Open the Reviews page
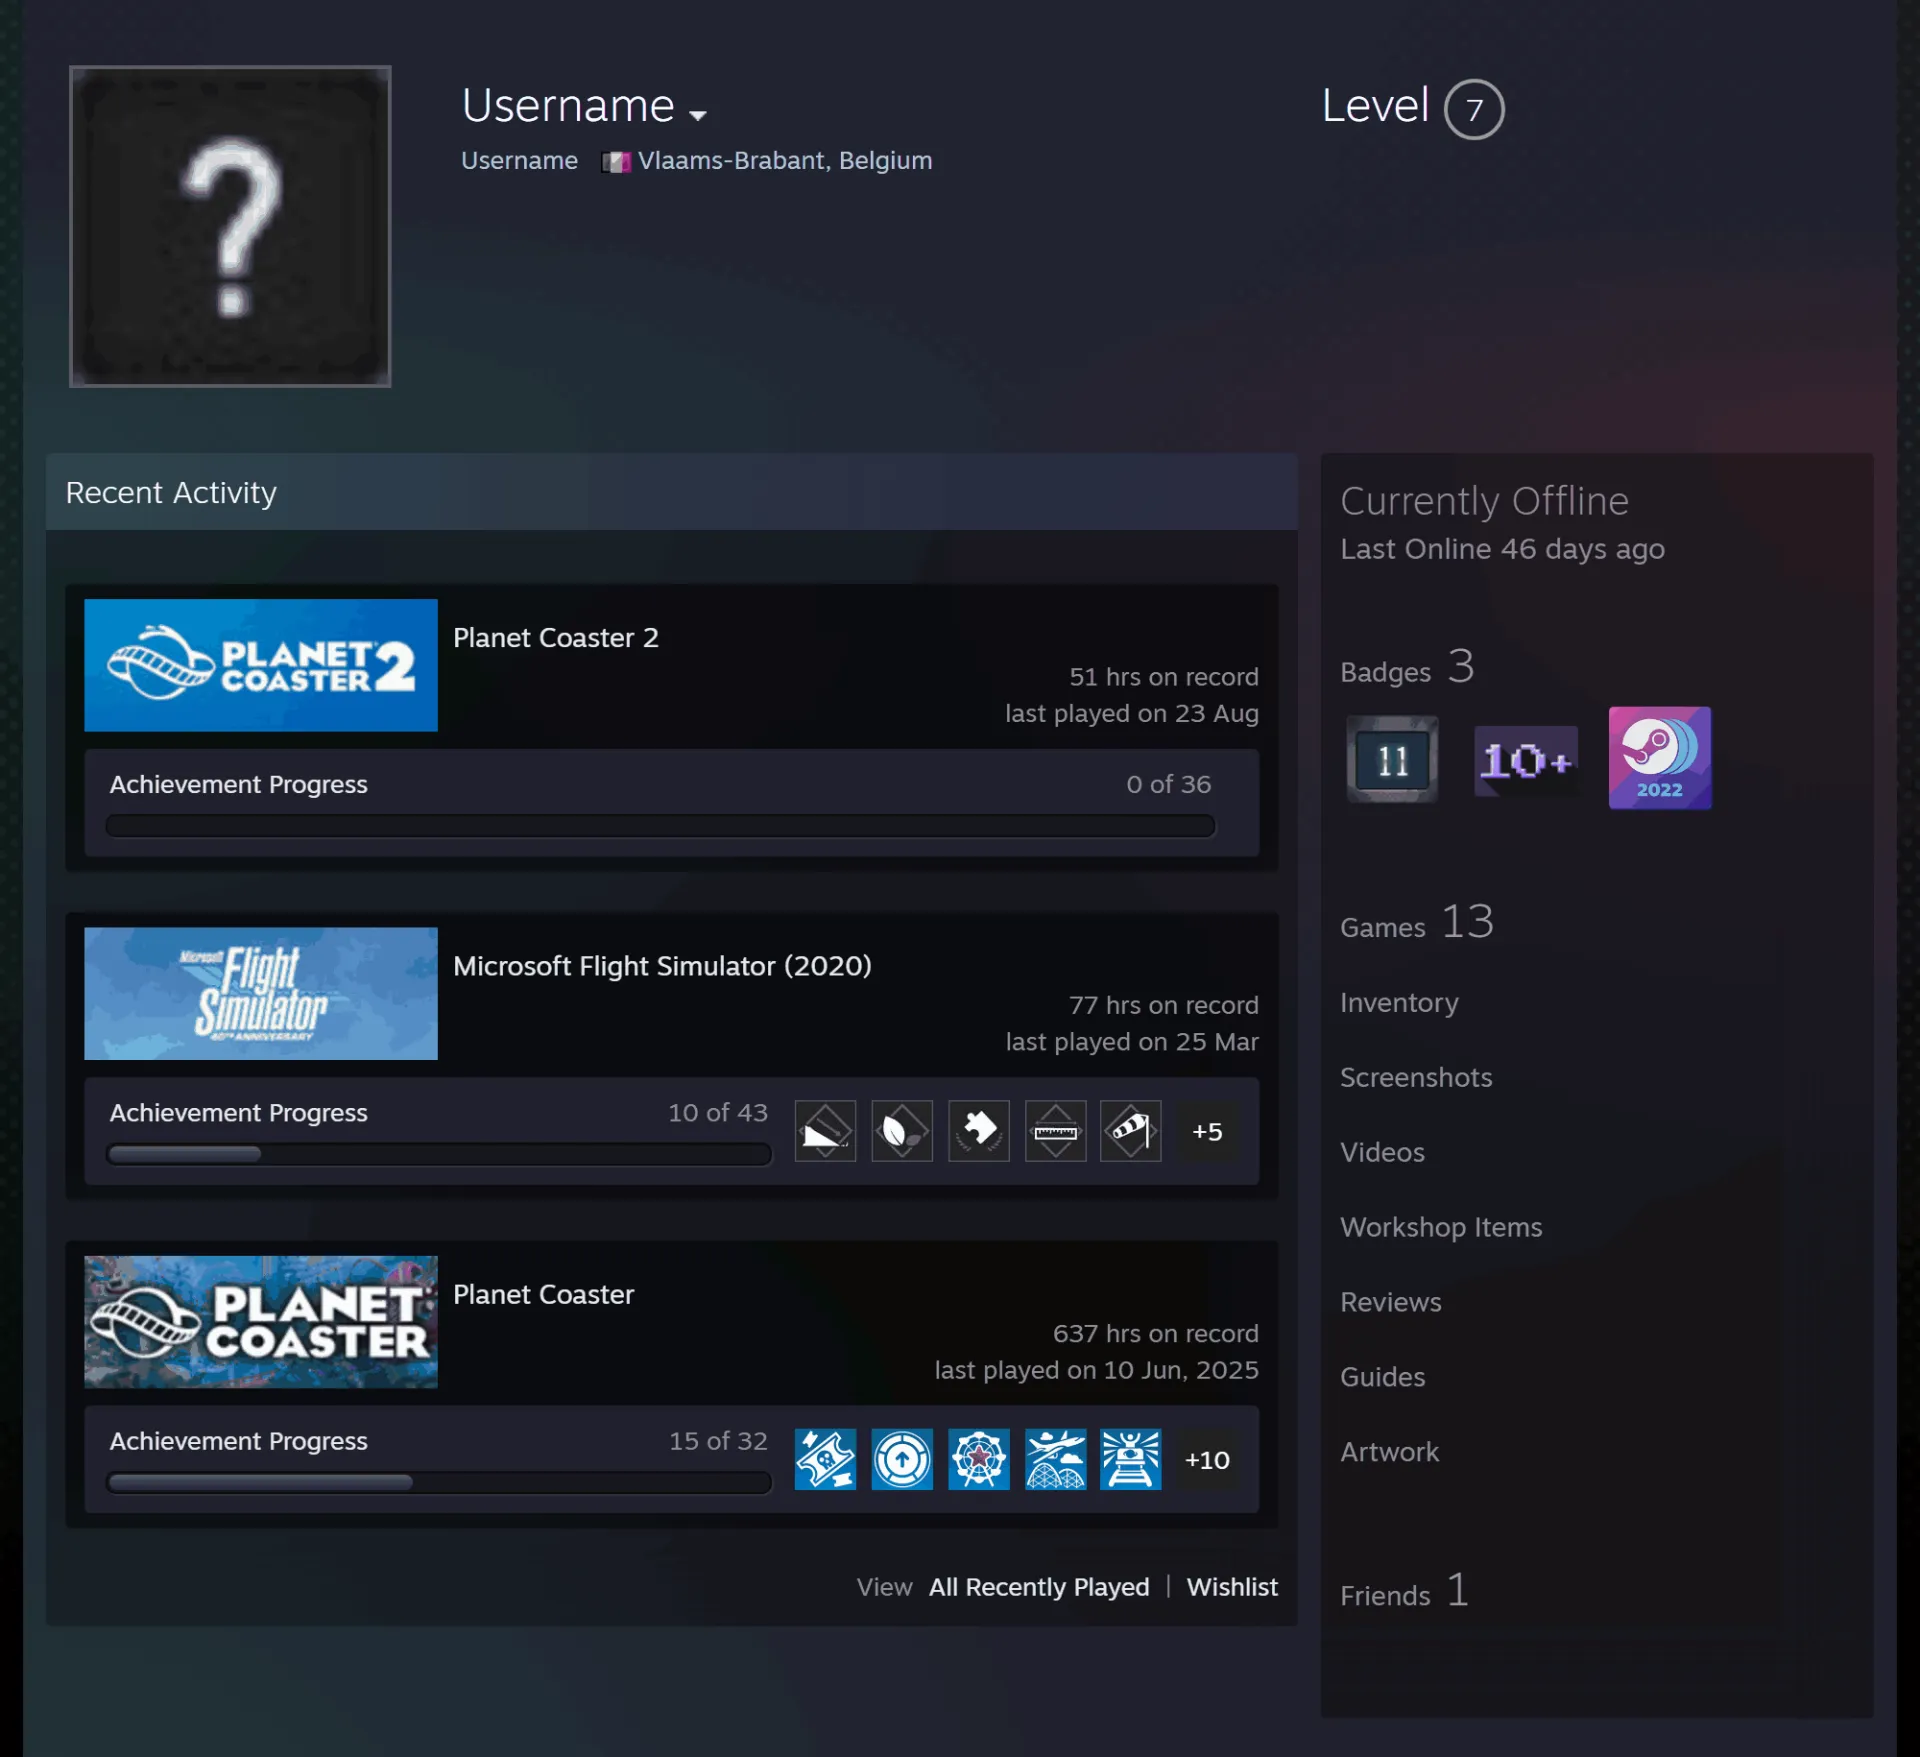This screenshot has width=1920, height=1757. coord(1390,1302)
